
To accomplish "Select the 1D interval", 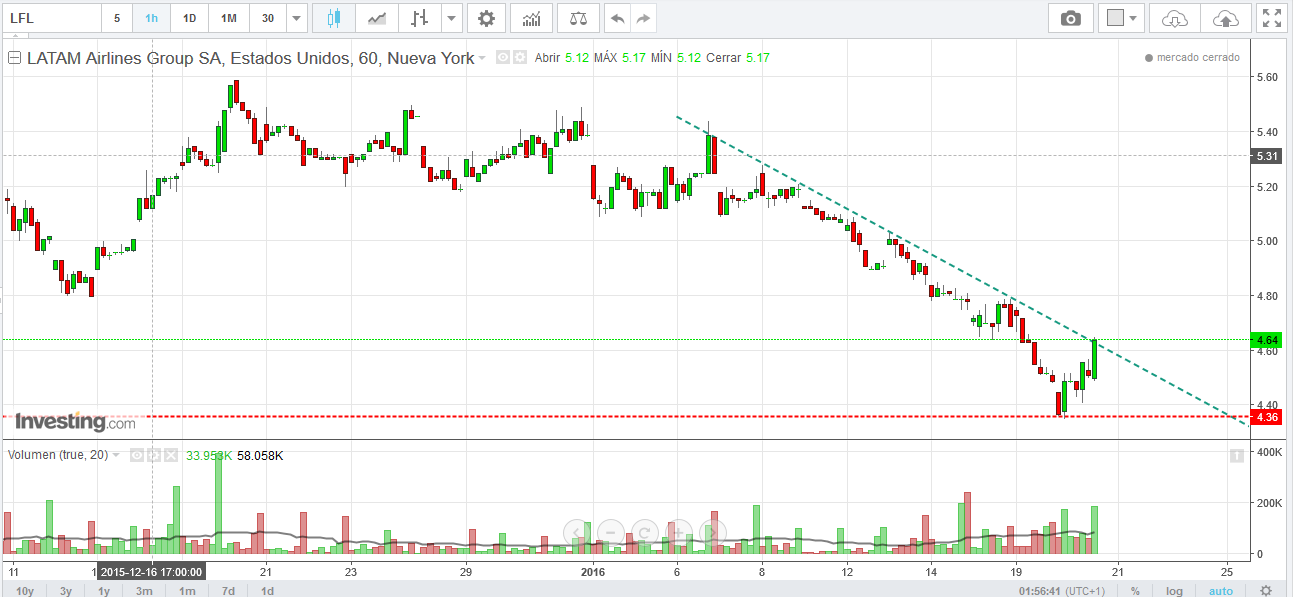I will (x=189, y=18).
